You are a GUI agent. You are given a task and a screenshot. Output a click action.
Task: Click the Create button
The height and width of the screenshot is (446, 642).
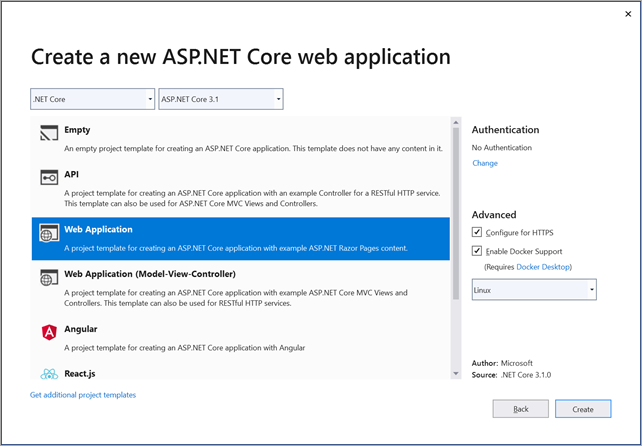(x=583, y=409)
